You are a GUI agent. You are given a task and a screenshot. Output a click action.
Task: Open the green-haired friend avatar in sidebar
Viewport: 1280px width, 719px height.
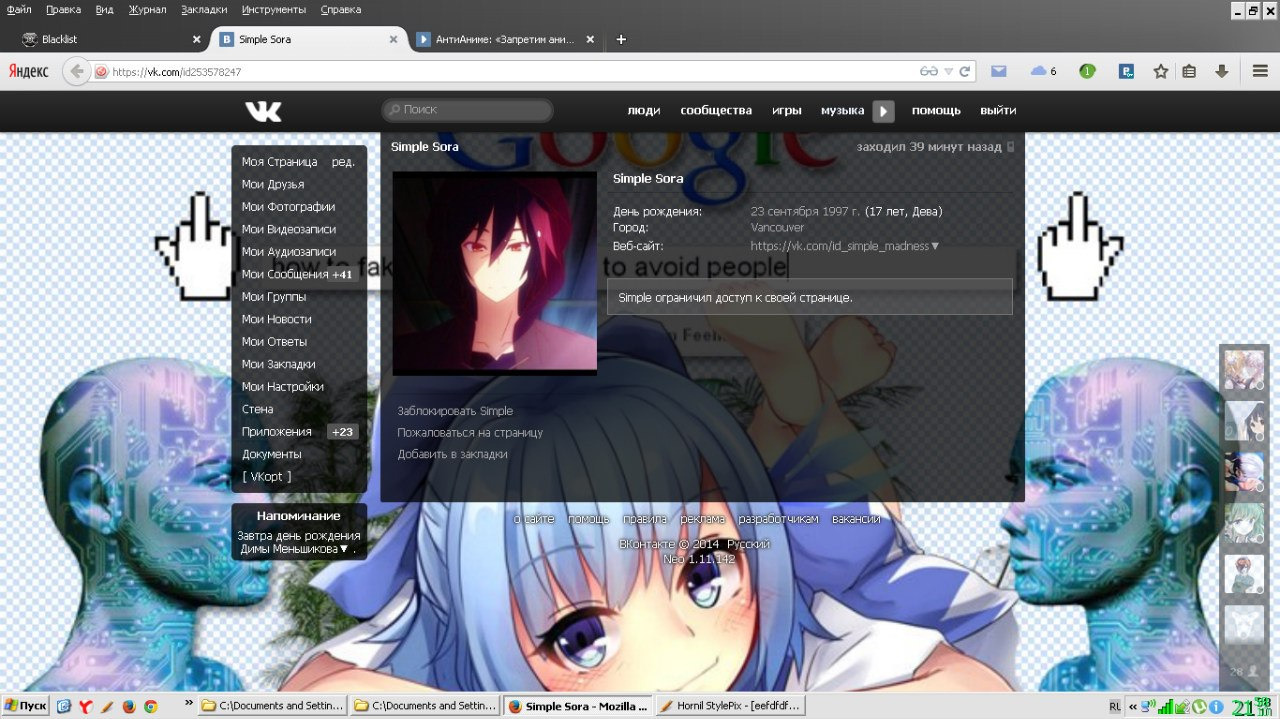(1244, 523)
